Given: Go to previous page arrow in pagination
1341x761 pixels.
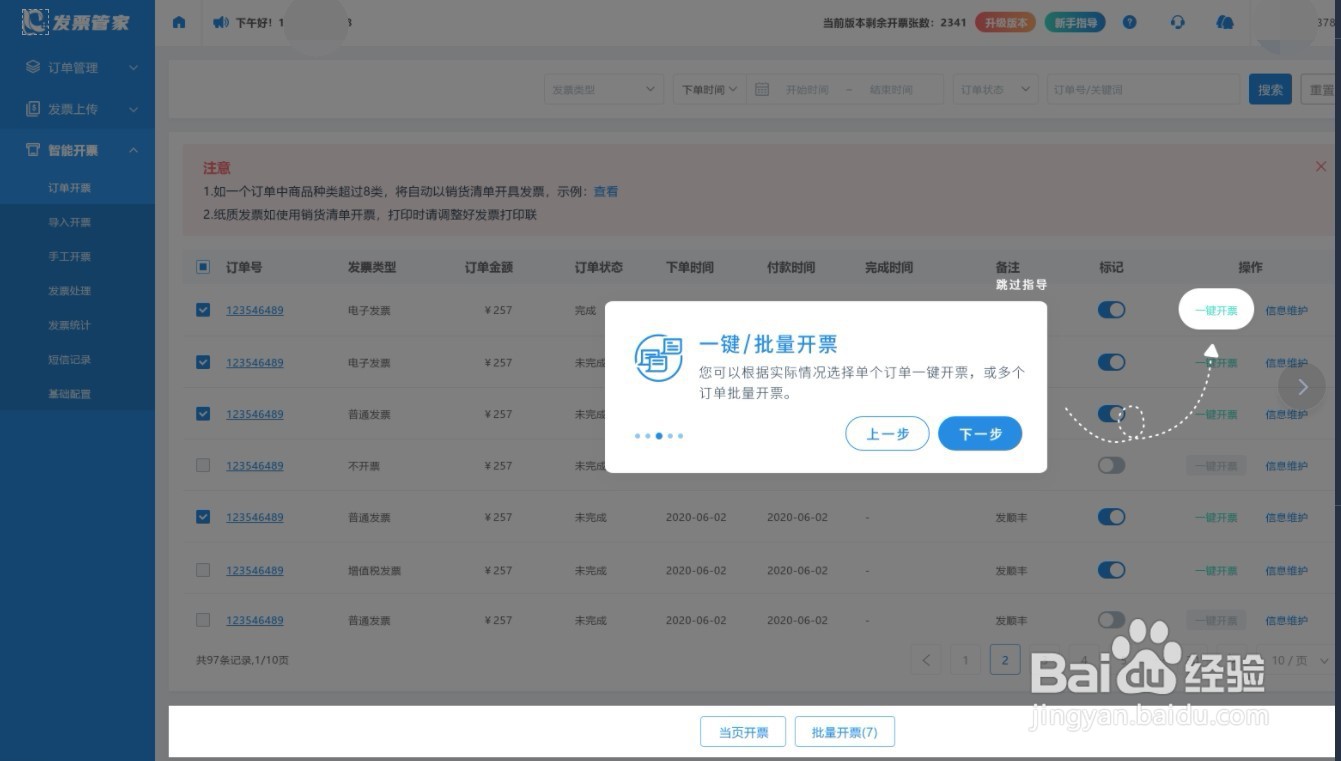Looking at the screenshot, I should point(926,660).
